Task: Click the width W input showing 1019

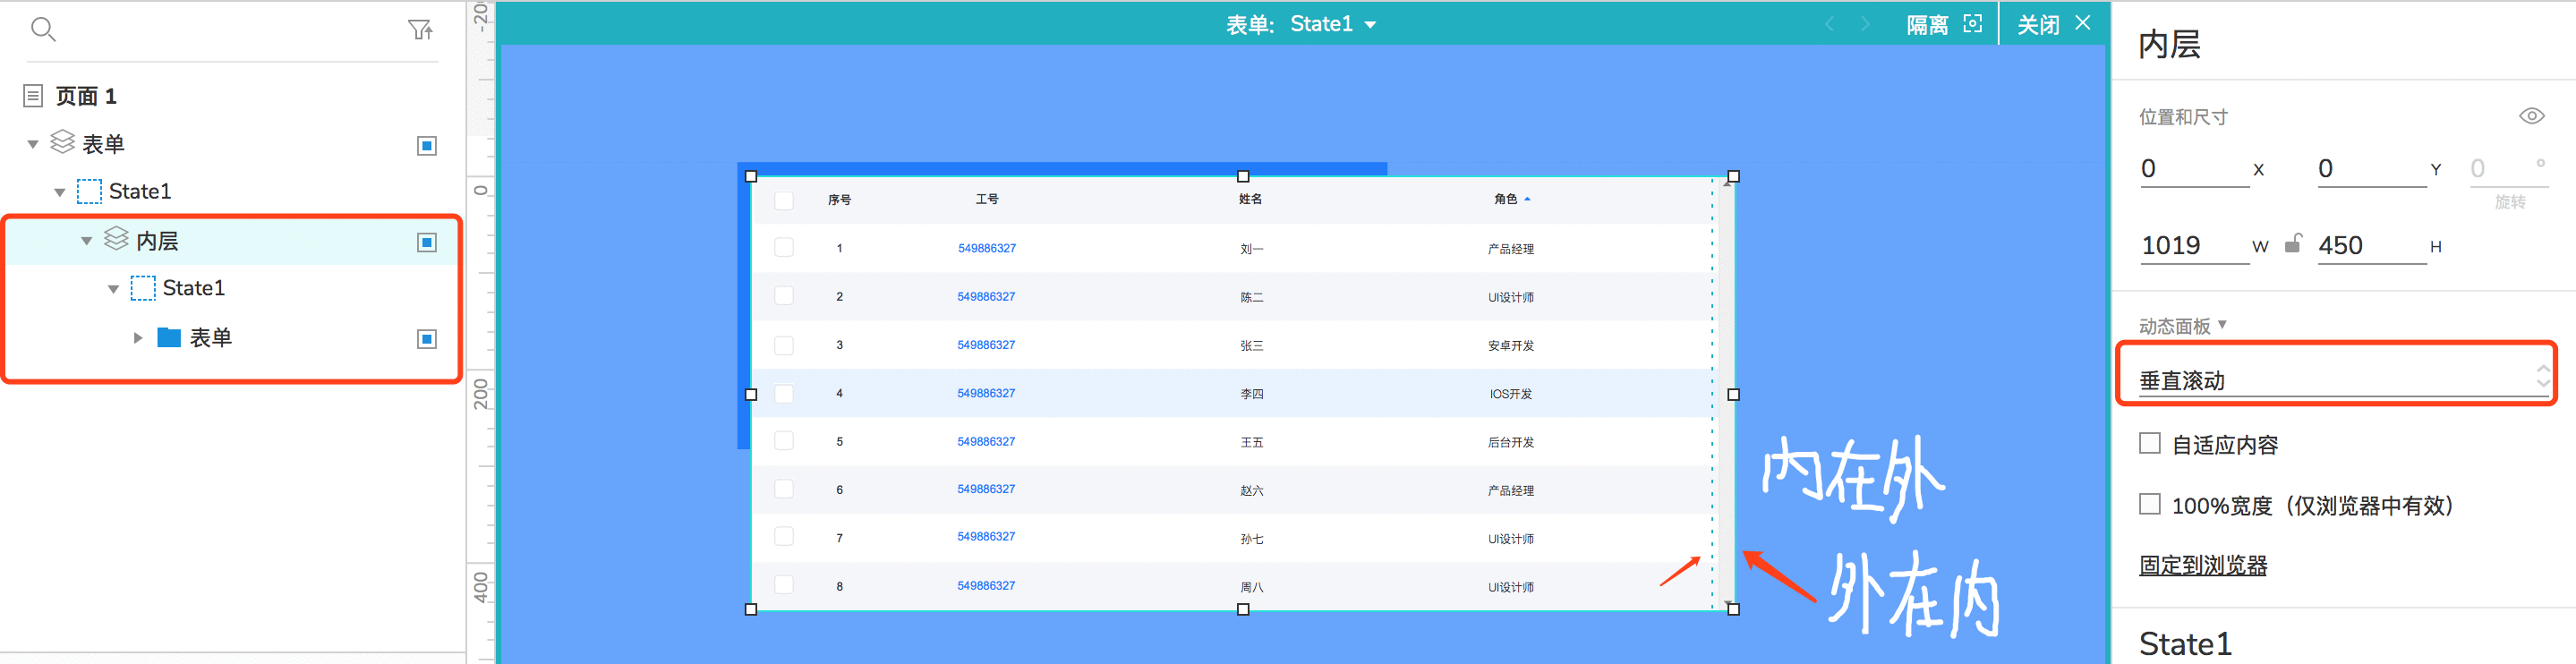Action: pyautogui.click(x=2194, y=245)
